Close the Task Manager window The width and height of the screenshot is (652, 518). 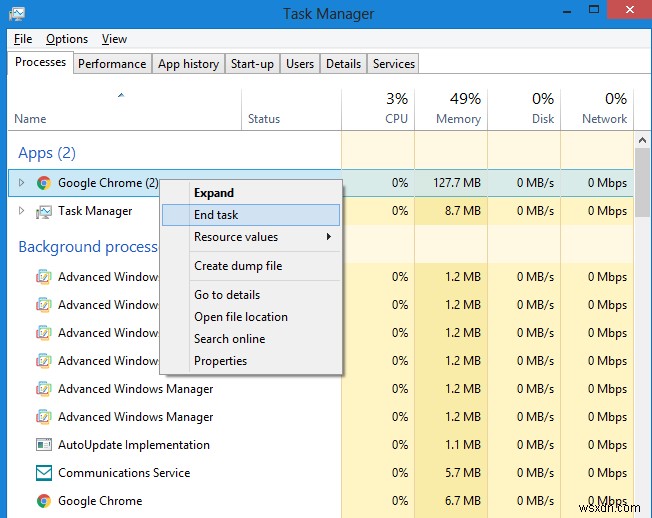point(630,10)
